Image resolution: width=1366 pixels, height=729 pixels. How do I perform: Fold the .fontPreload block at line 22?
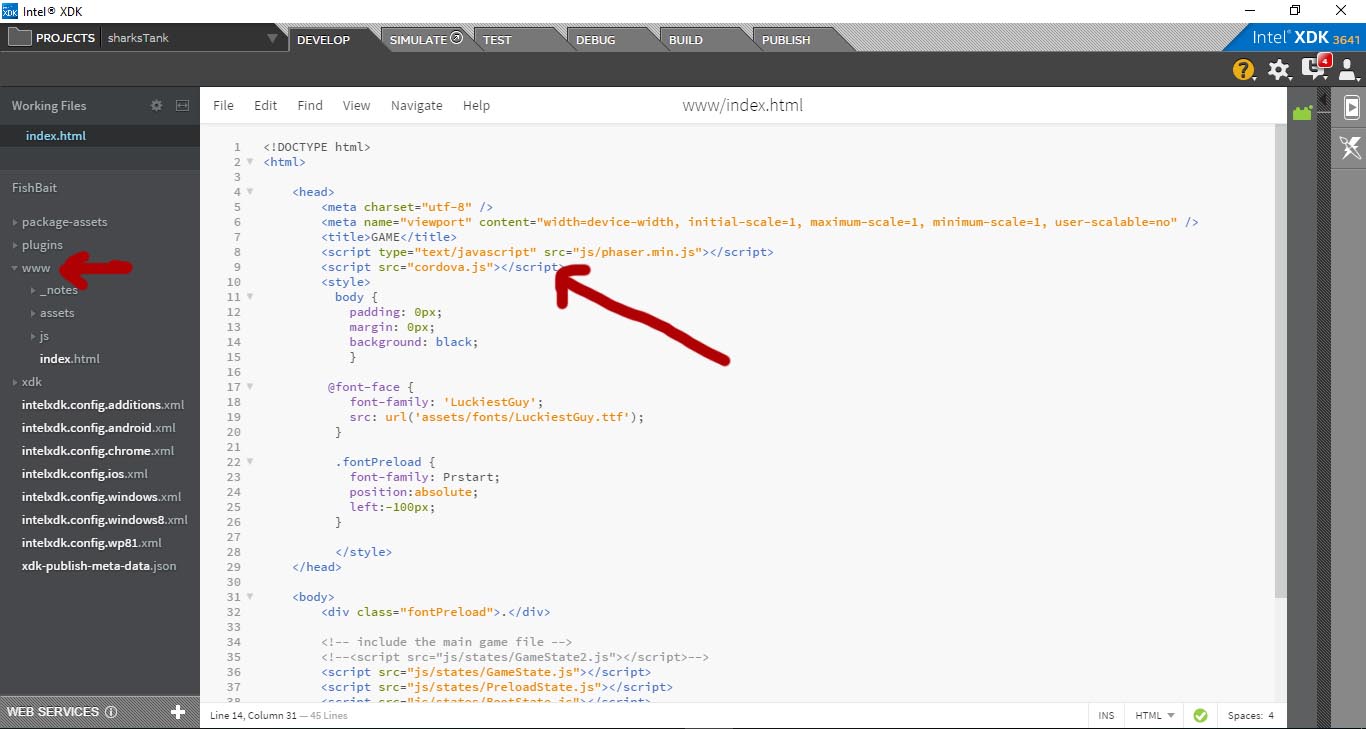[250, 462]
